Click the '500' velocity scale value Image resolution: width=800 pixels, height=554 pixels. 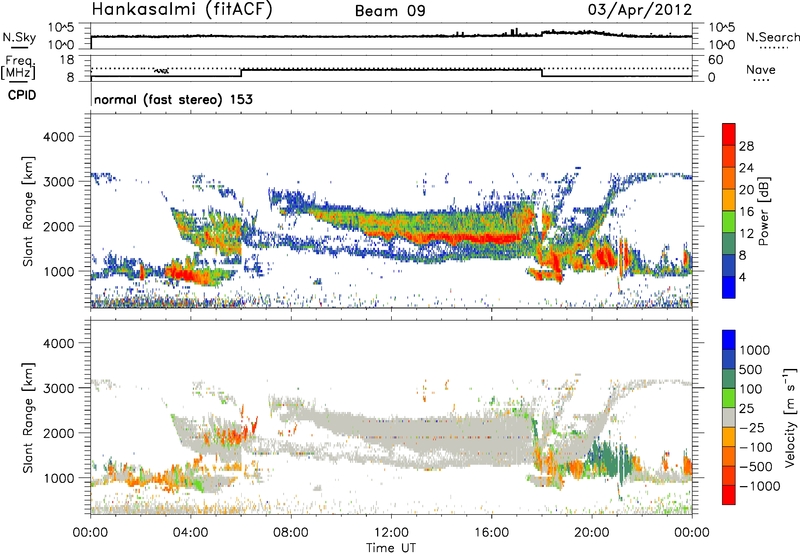pyautogui.click(x=750, y=369)
